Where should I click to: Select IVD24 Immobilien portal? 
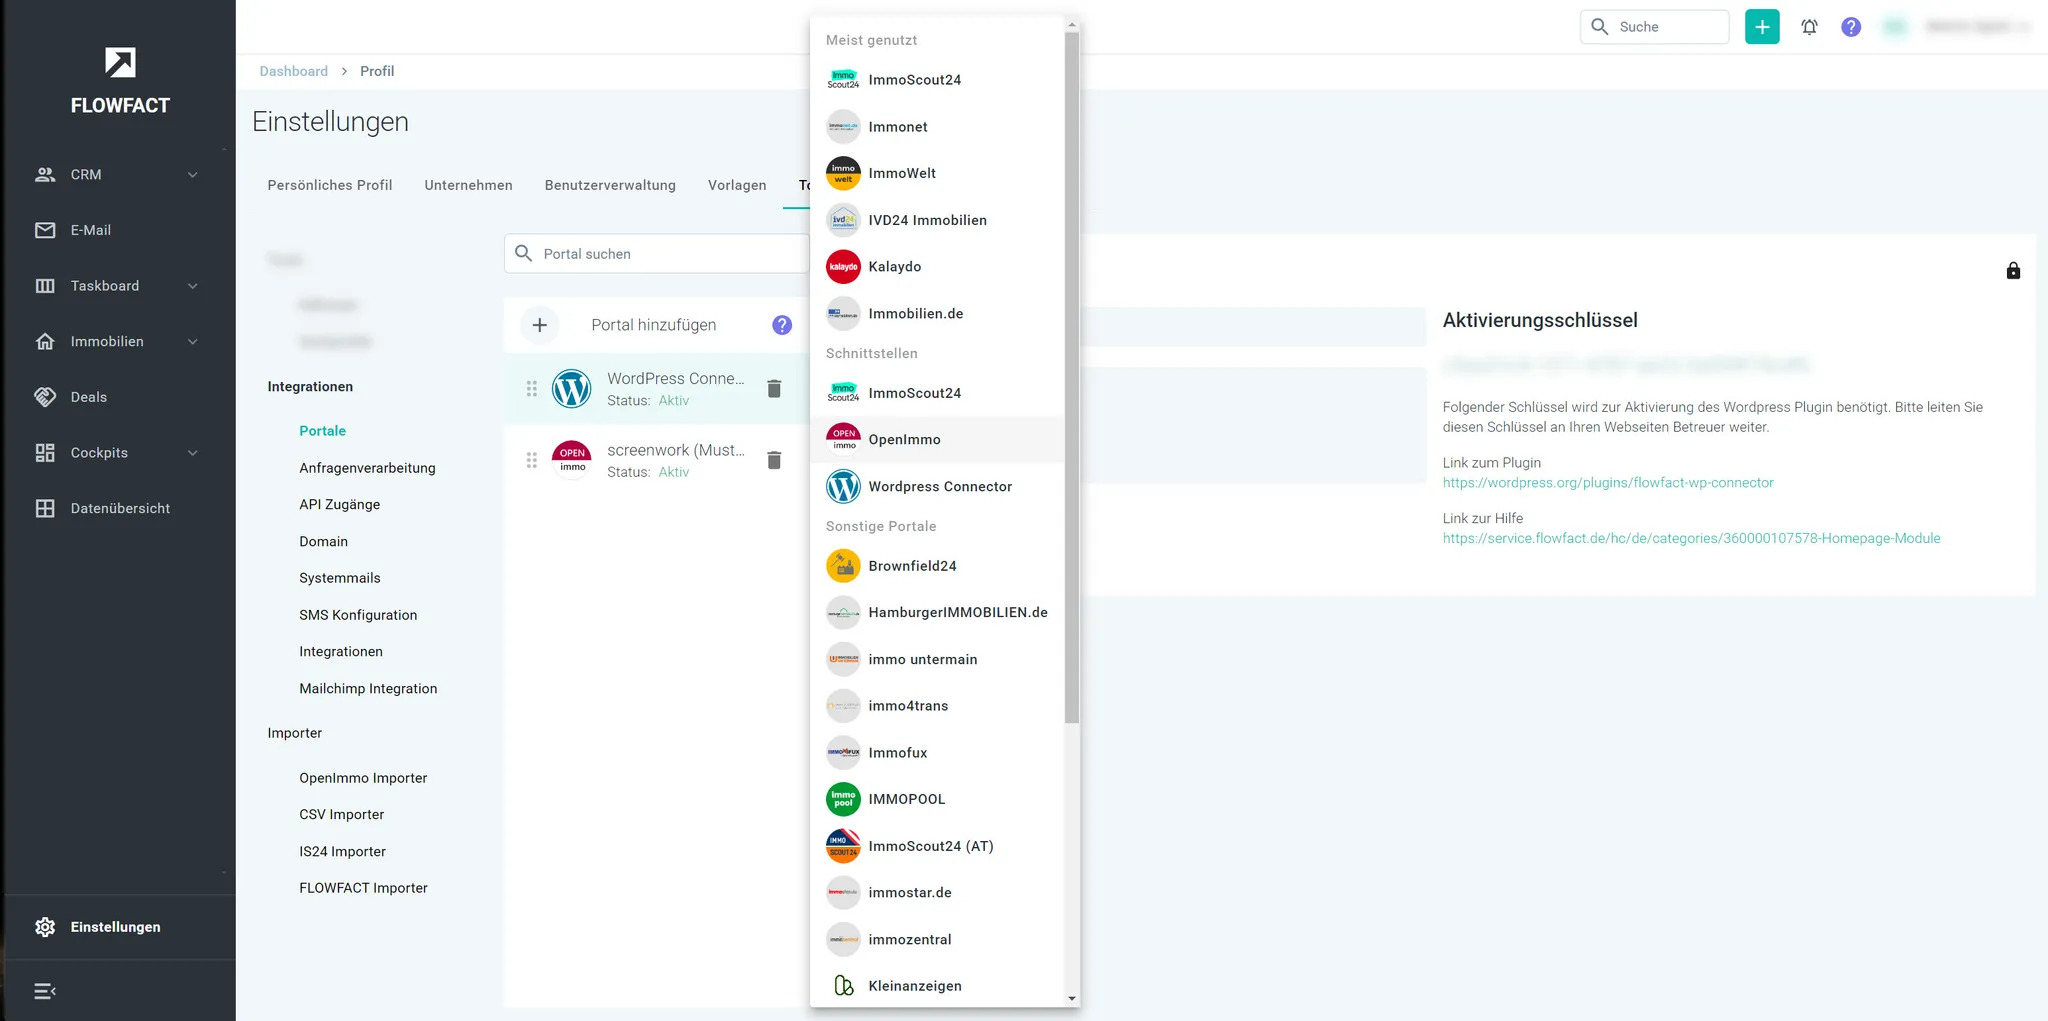pyautogui.click(x=937, y=220)
